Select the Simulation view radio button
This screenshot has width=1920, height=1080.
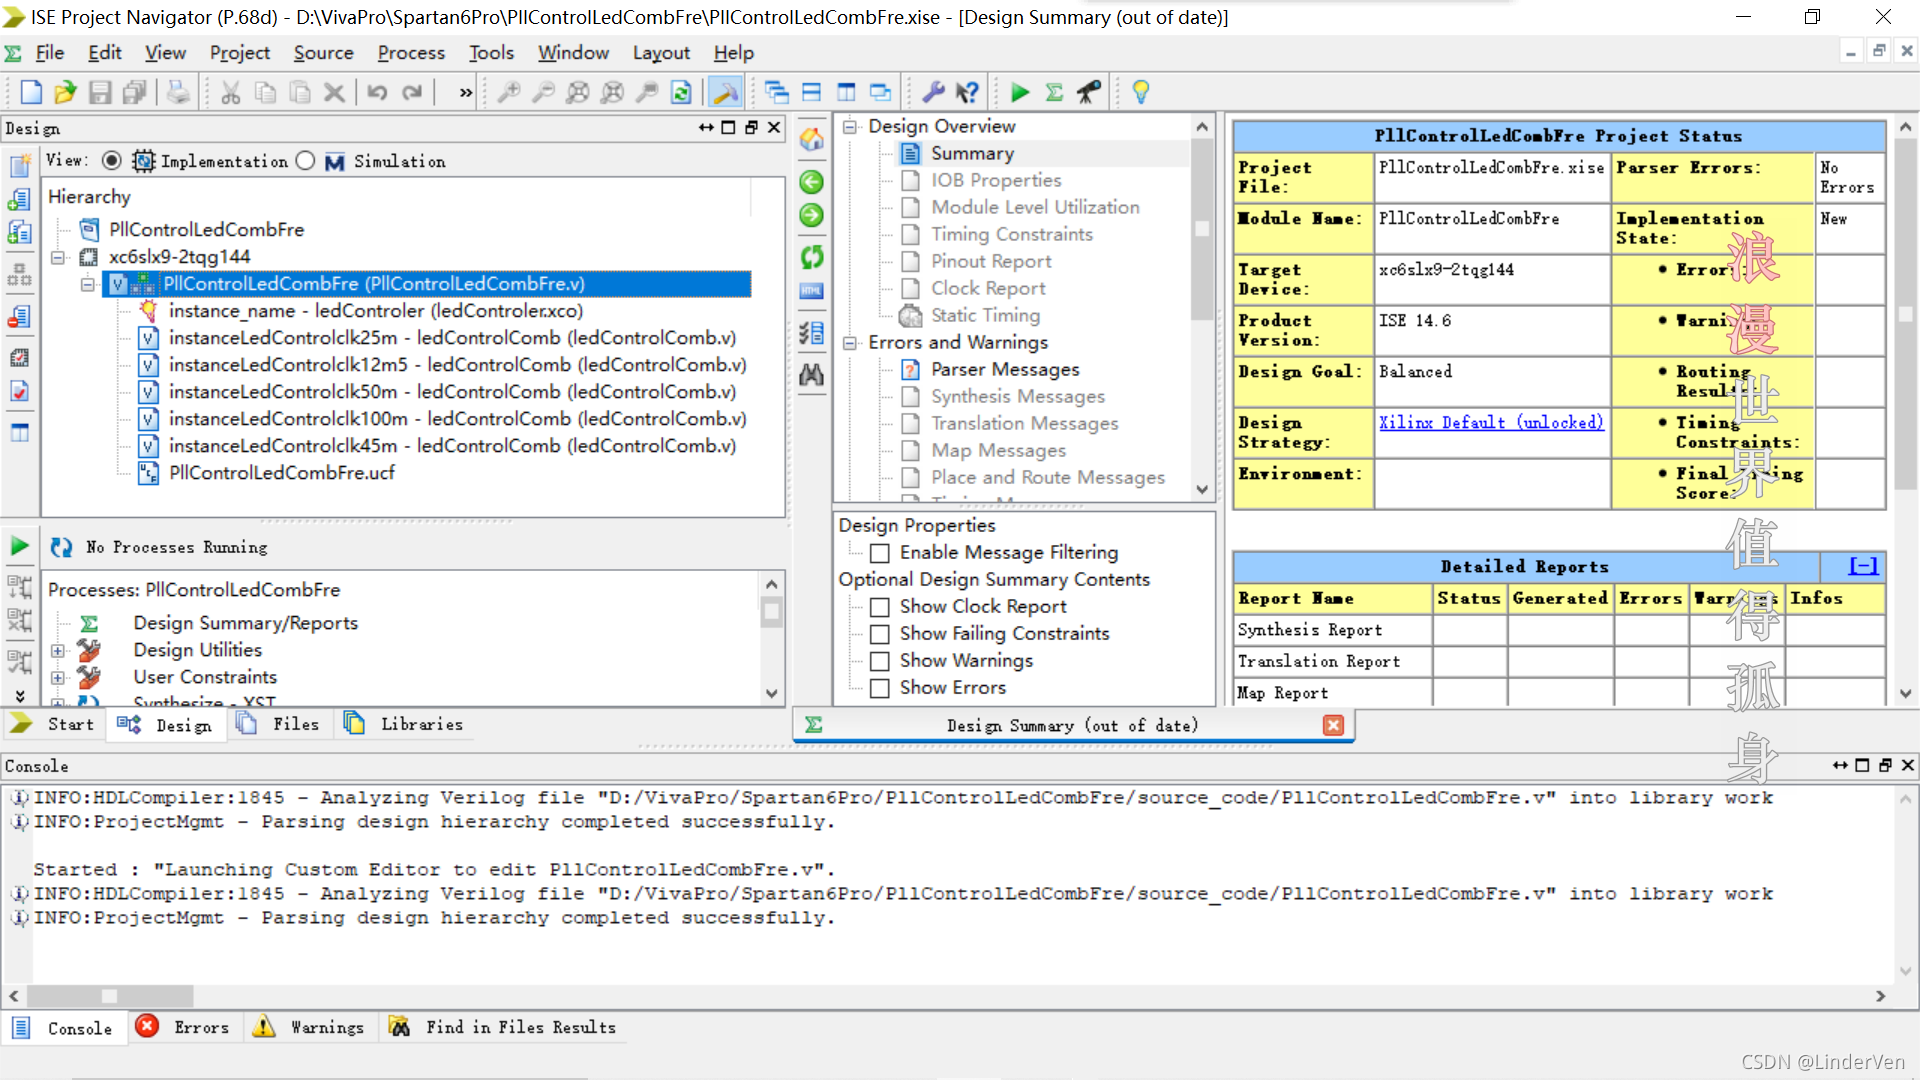coord(306,161)
